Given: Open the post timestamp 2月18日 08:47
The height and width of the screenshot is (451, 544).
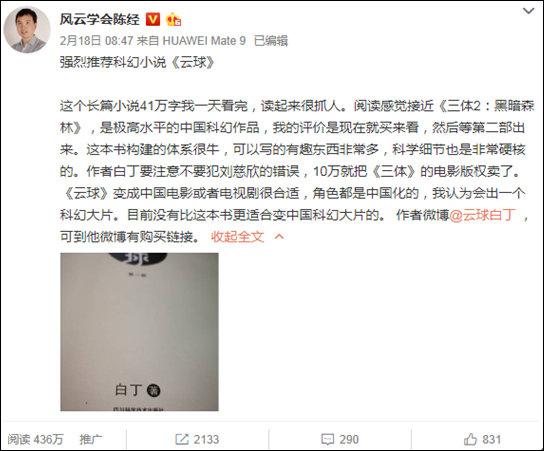Looking at the screenshot, I should [x=97, y=41].
